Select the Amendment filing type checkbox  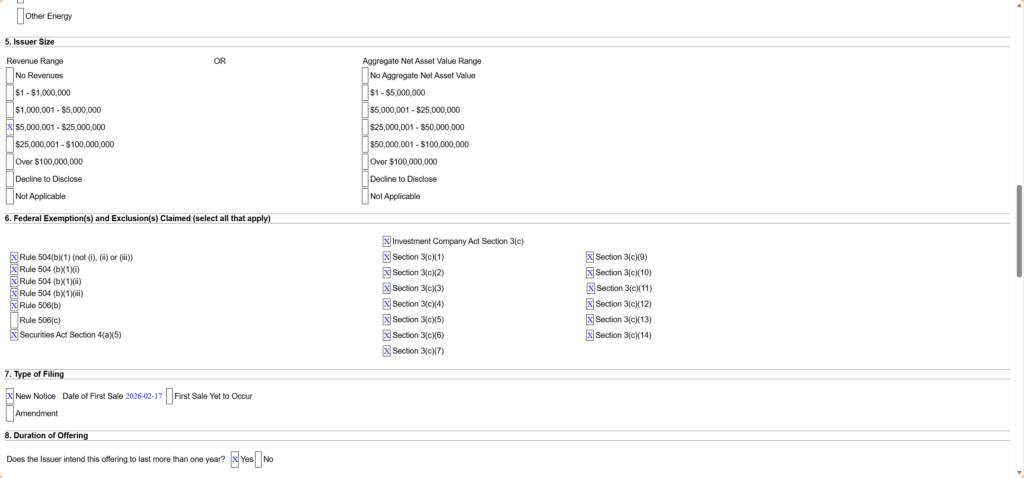(10, 413)
